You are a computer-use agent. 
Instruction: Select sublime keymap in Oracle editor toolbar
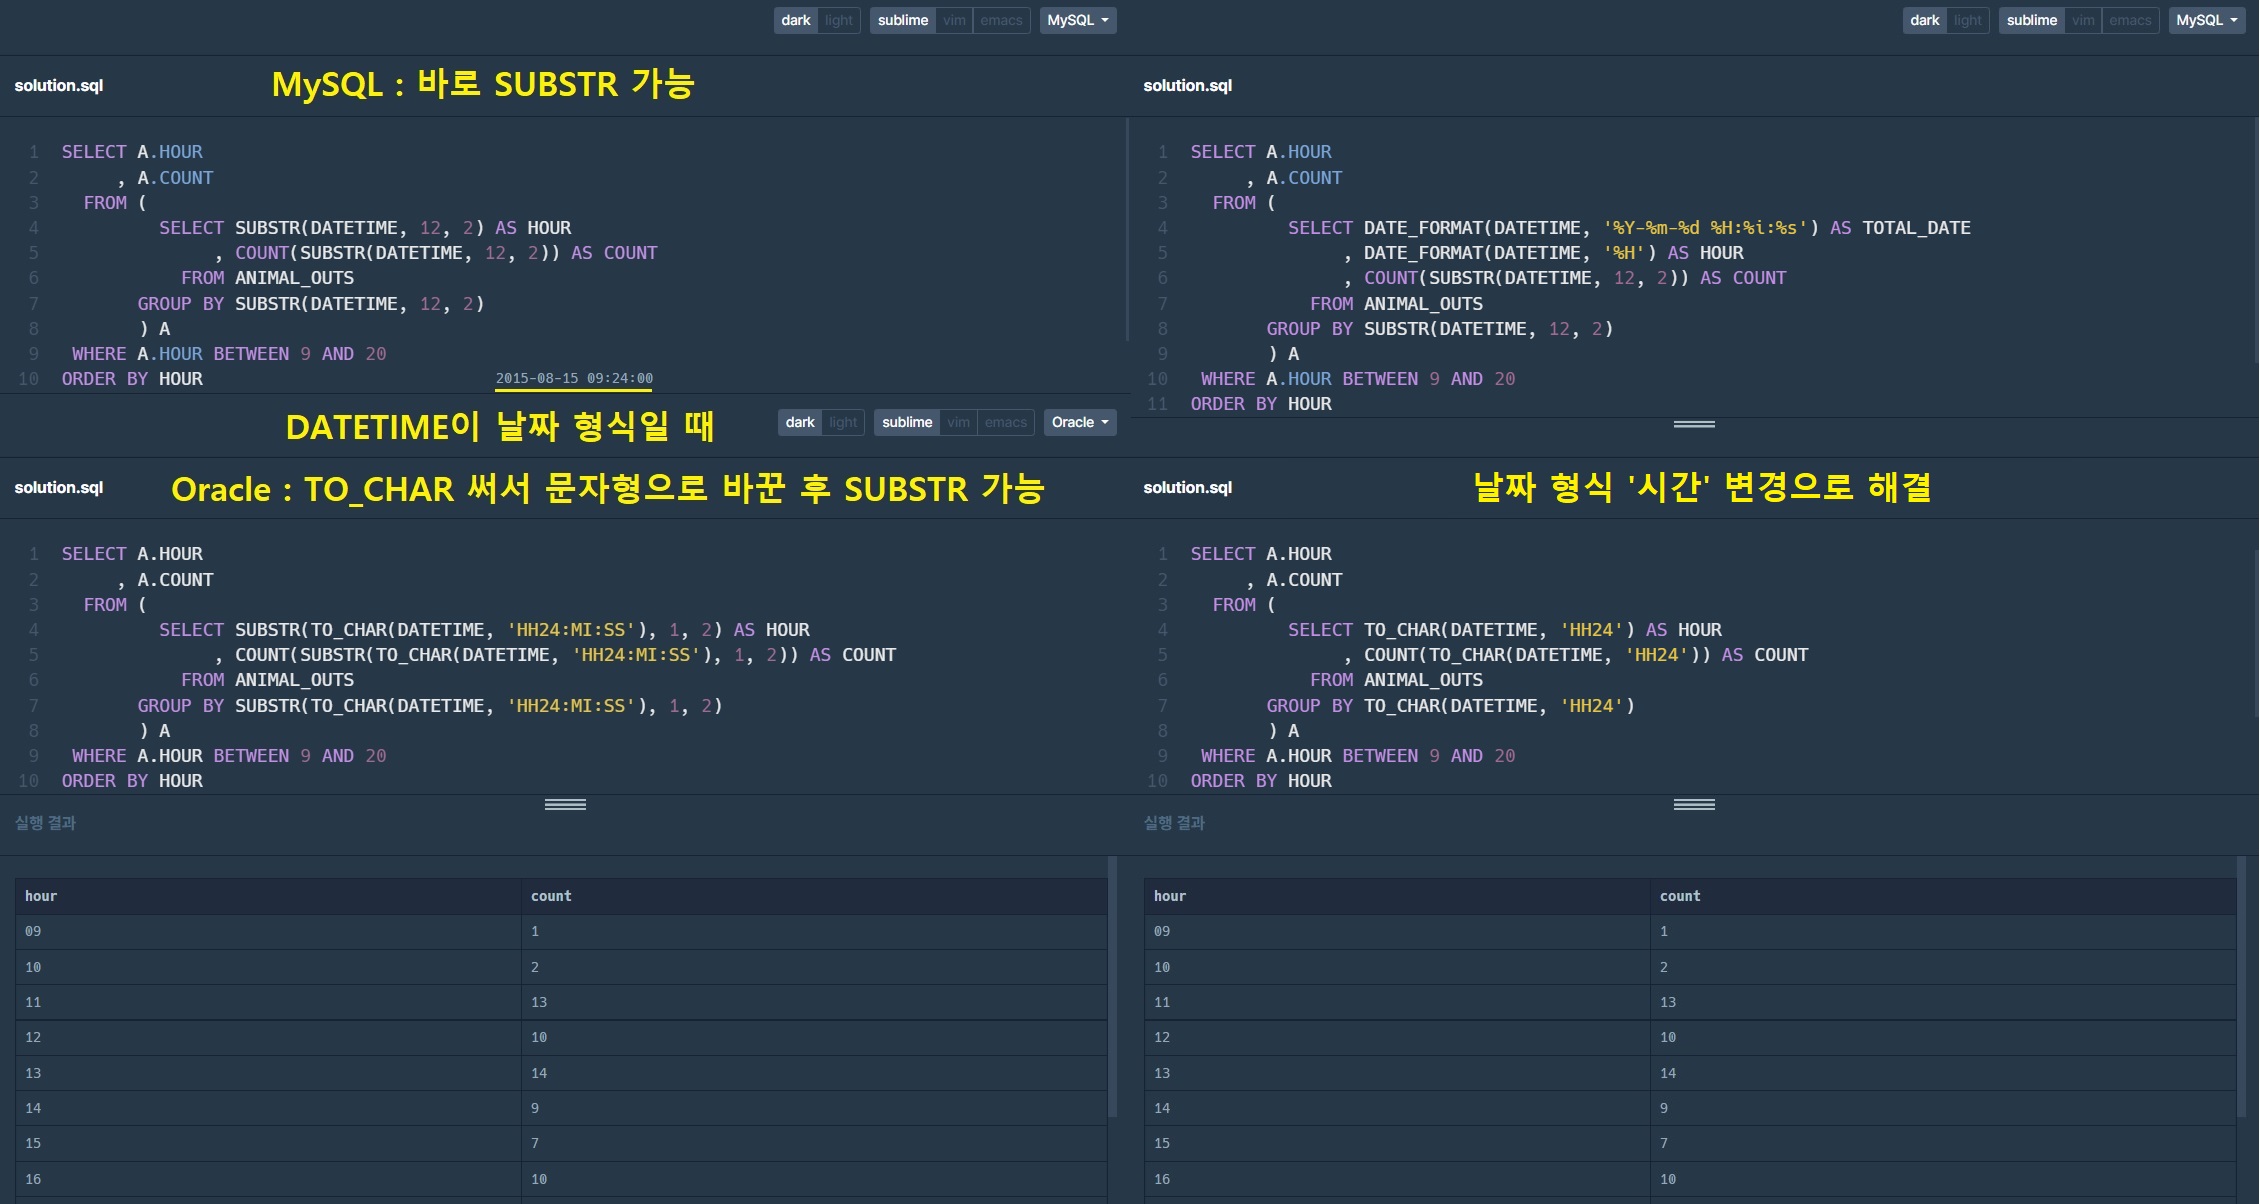(907, 422)
